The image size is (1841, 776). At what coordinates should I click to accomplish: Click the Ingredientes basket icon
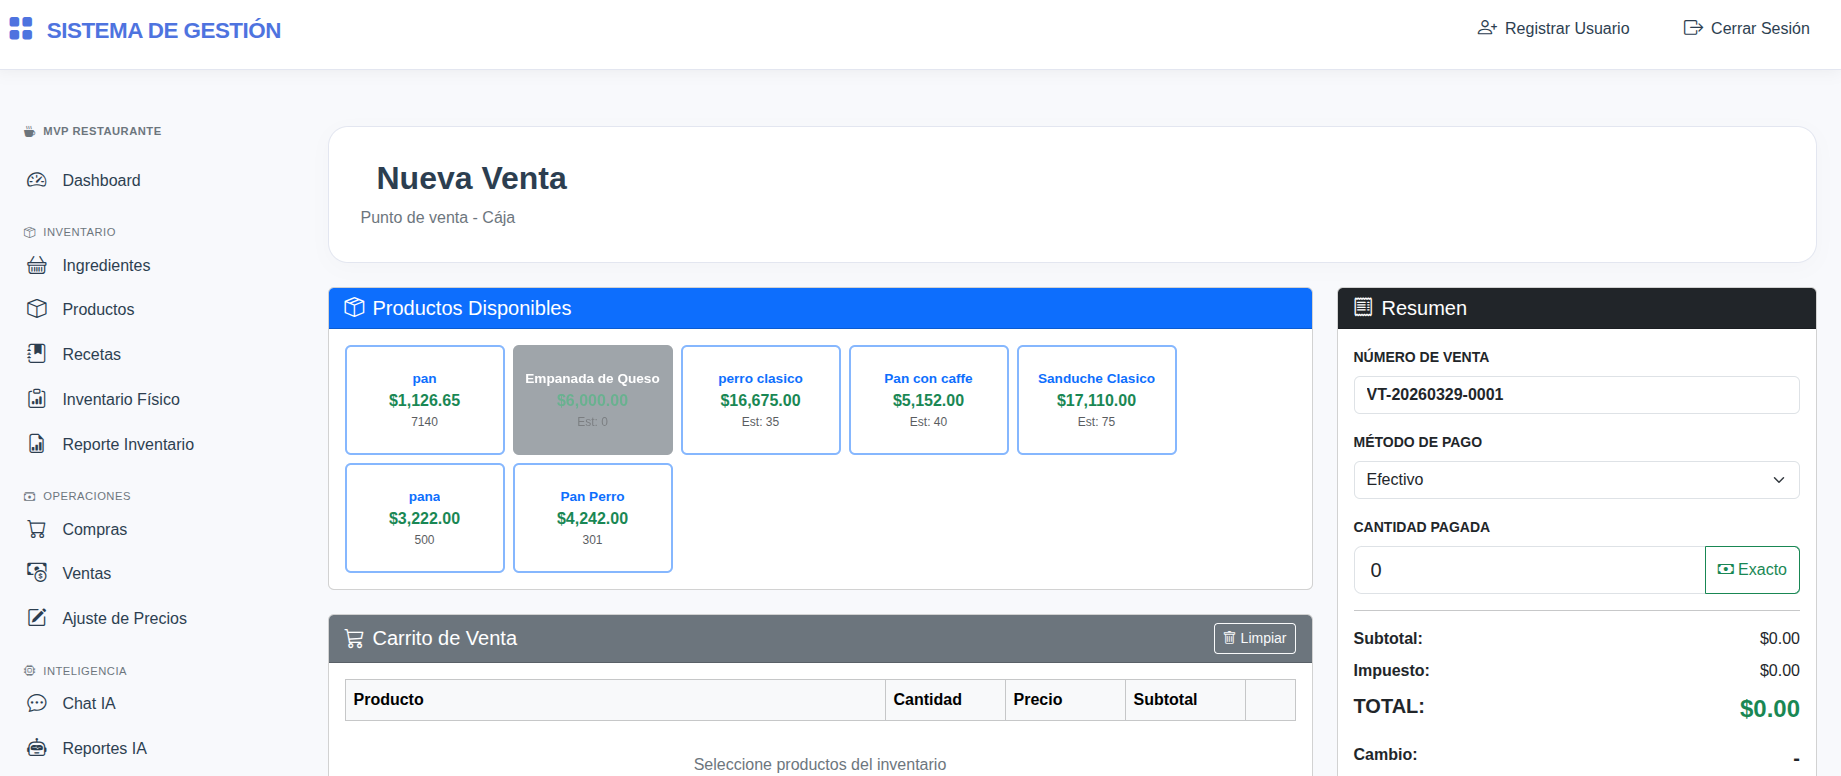37,265
